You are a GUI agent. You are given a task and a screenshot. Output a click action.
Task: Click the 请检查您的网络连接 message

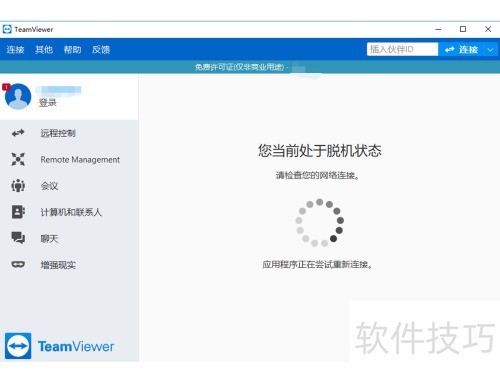click(x=317, y=175)
